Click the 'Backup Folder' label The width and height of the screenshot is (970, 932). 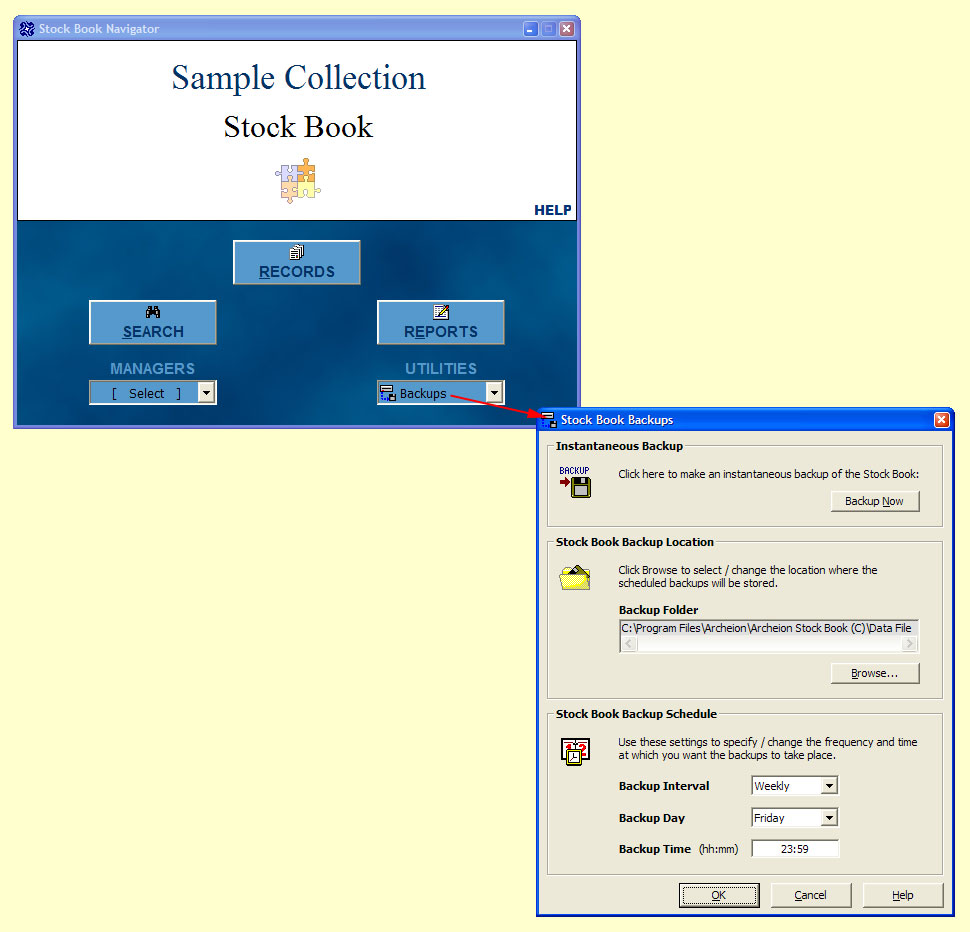658,610
